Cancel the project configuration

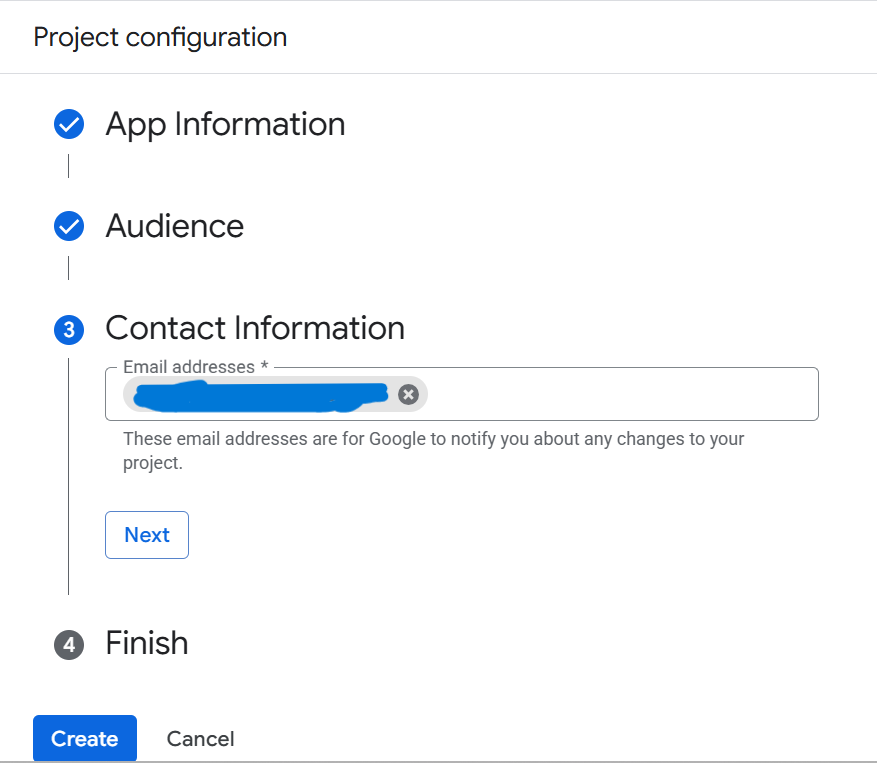tap(200, 739)
